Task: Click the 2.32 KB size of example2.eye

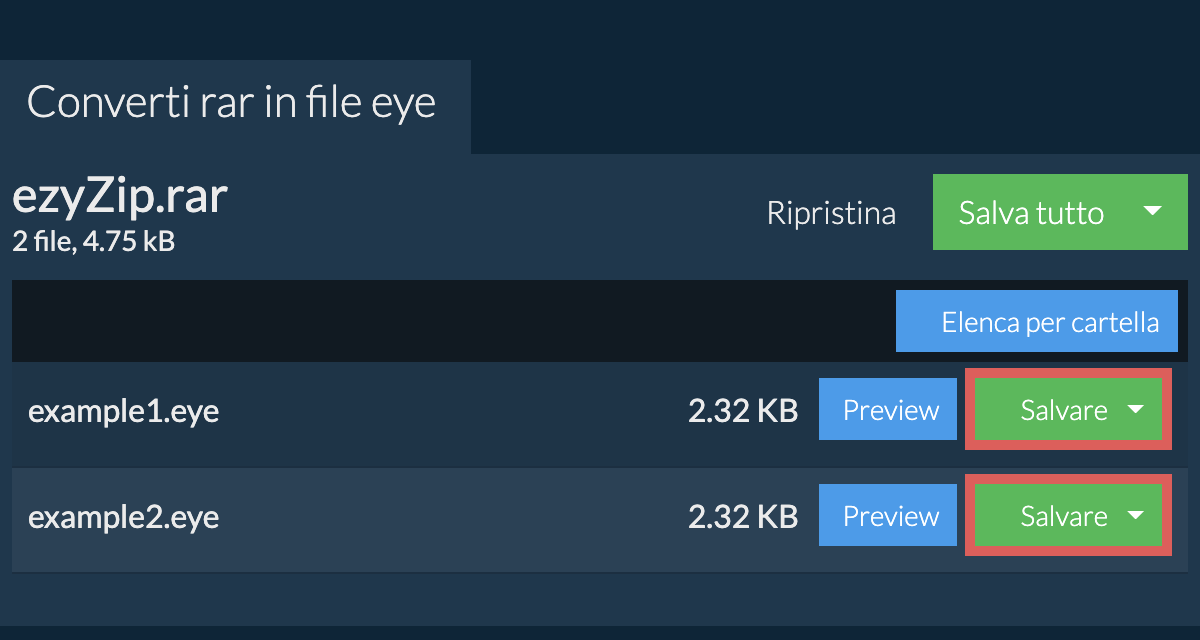Action: (742, 517)
